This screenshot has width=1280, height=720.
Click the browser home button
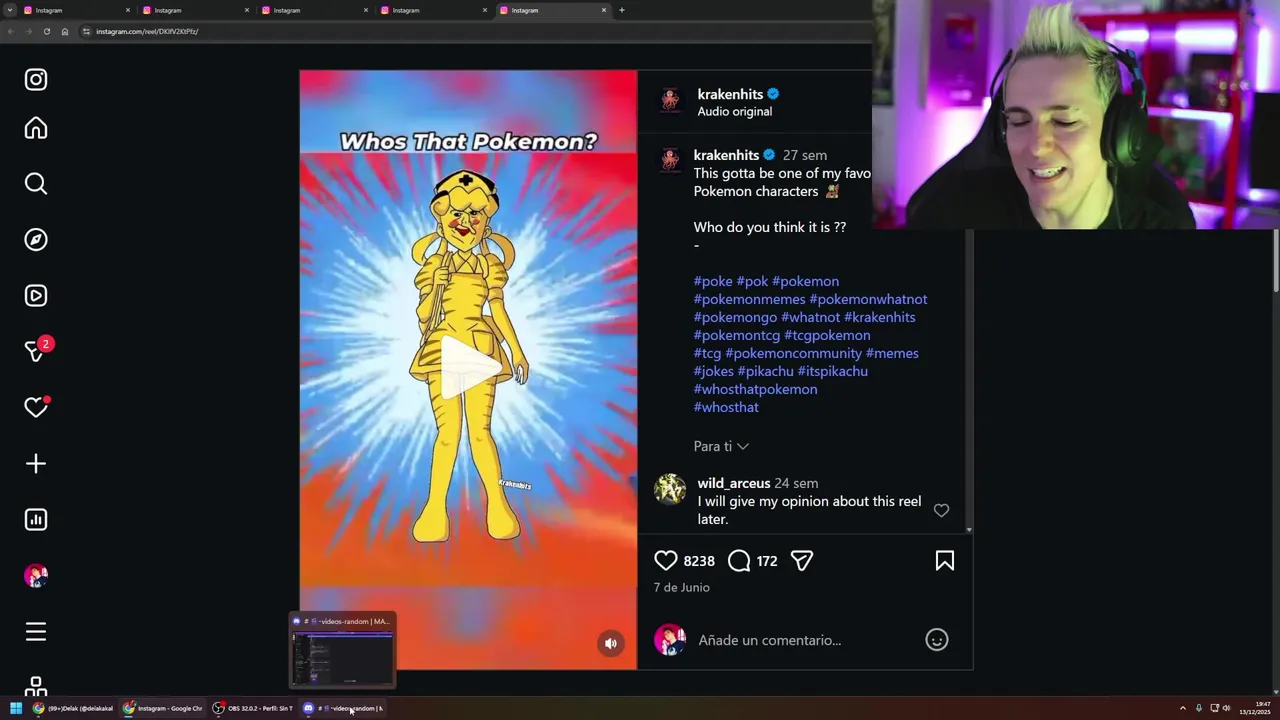tap(65, 31)
